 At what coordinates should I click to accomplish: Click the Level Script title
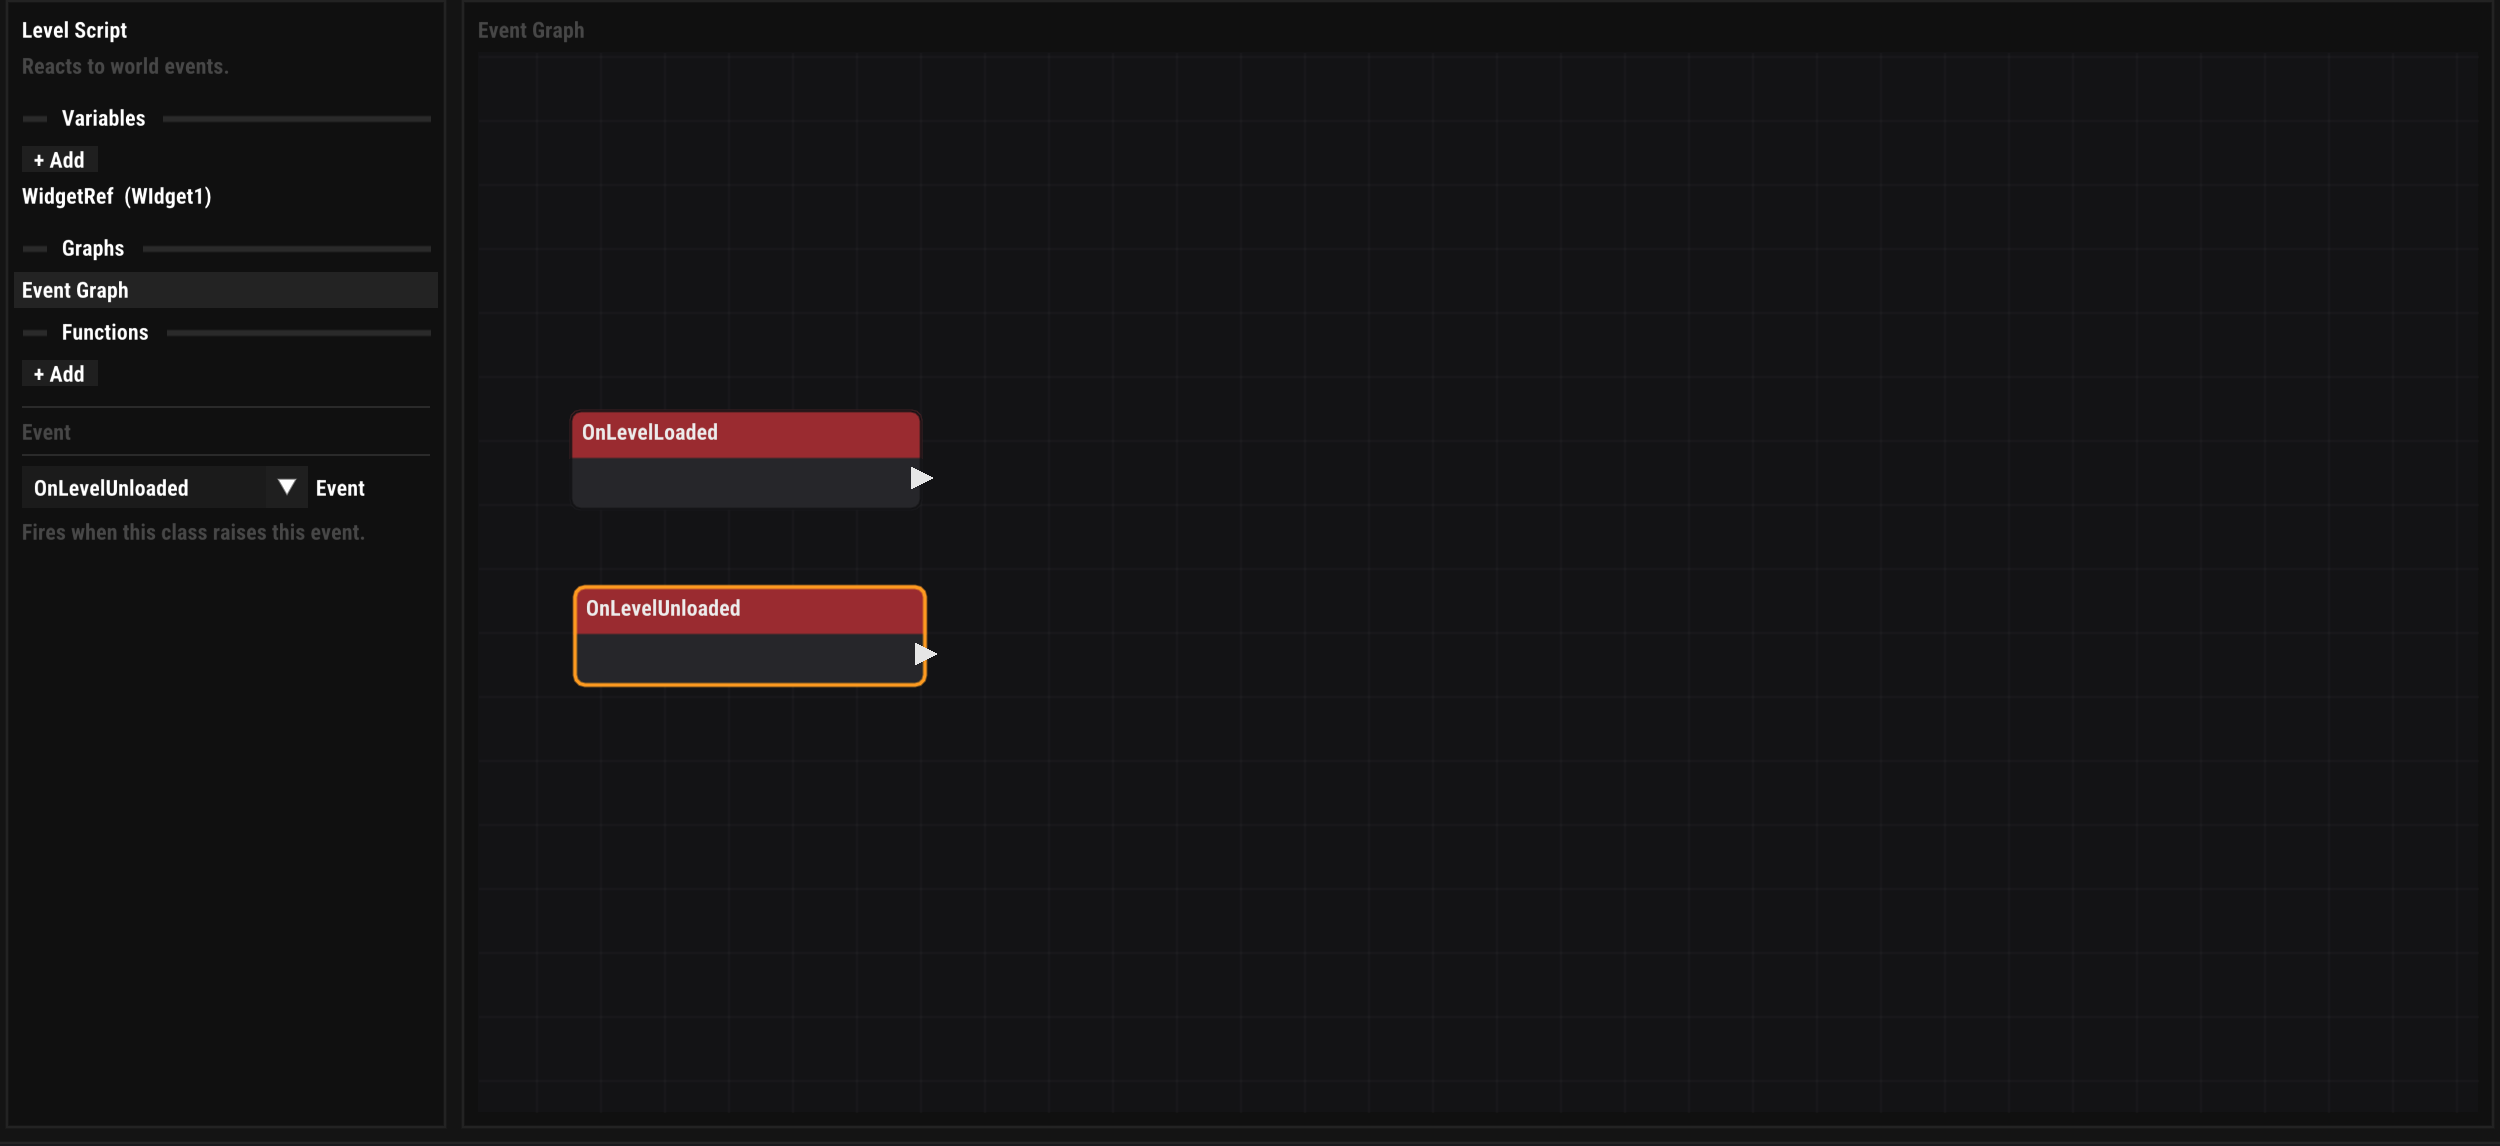tap(75, 30)
